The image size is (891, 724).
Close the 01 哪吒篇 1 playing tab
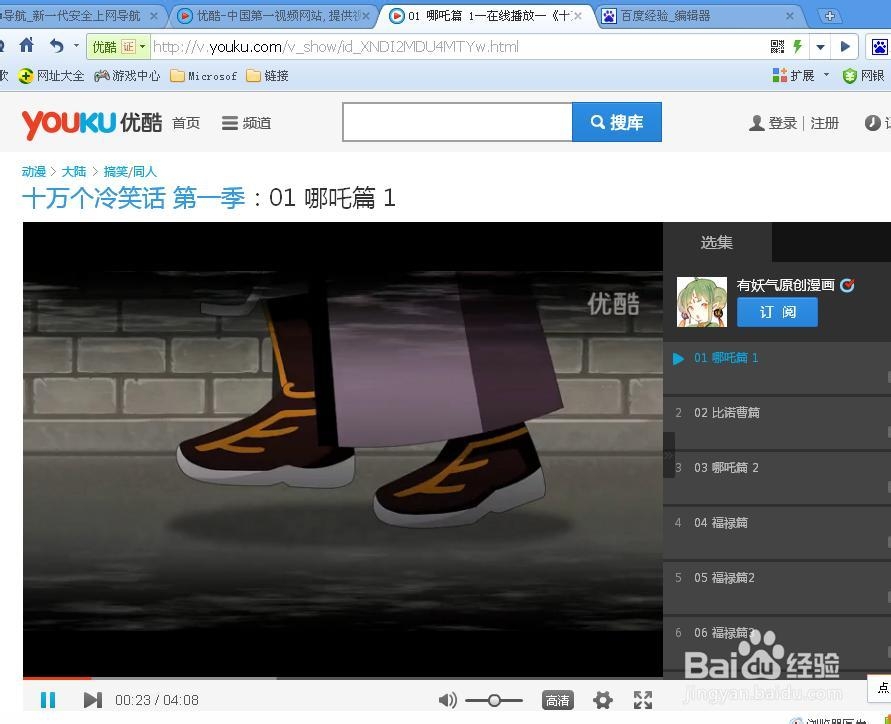pos(578,16)
